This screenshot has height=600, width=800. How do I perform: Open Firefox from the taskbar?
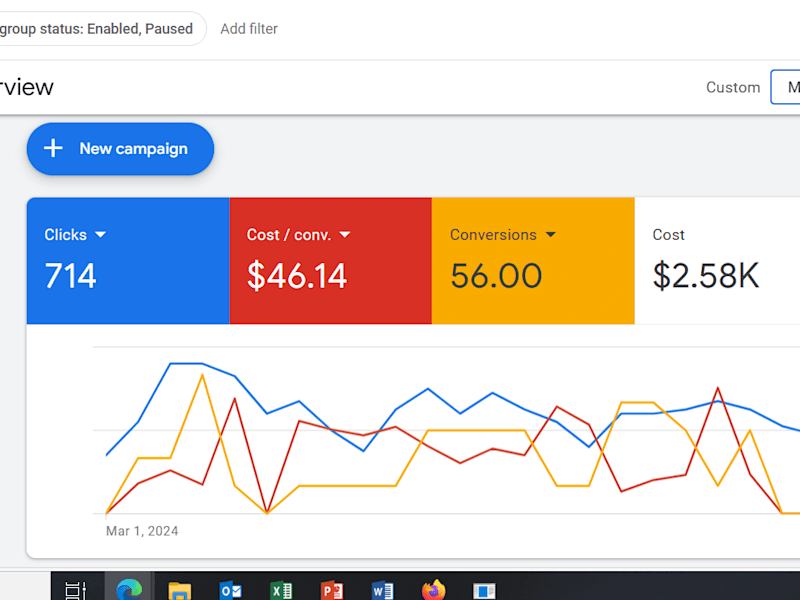coord(434,590)
